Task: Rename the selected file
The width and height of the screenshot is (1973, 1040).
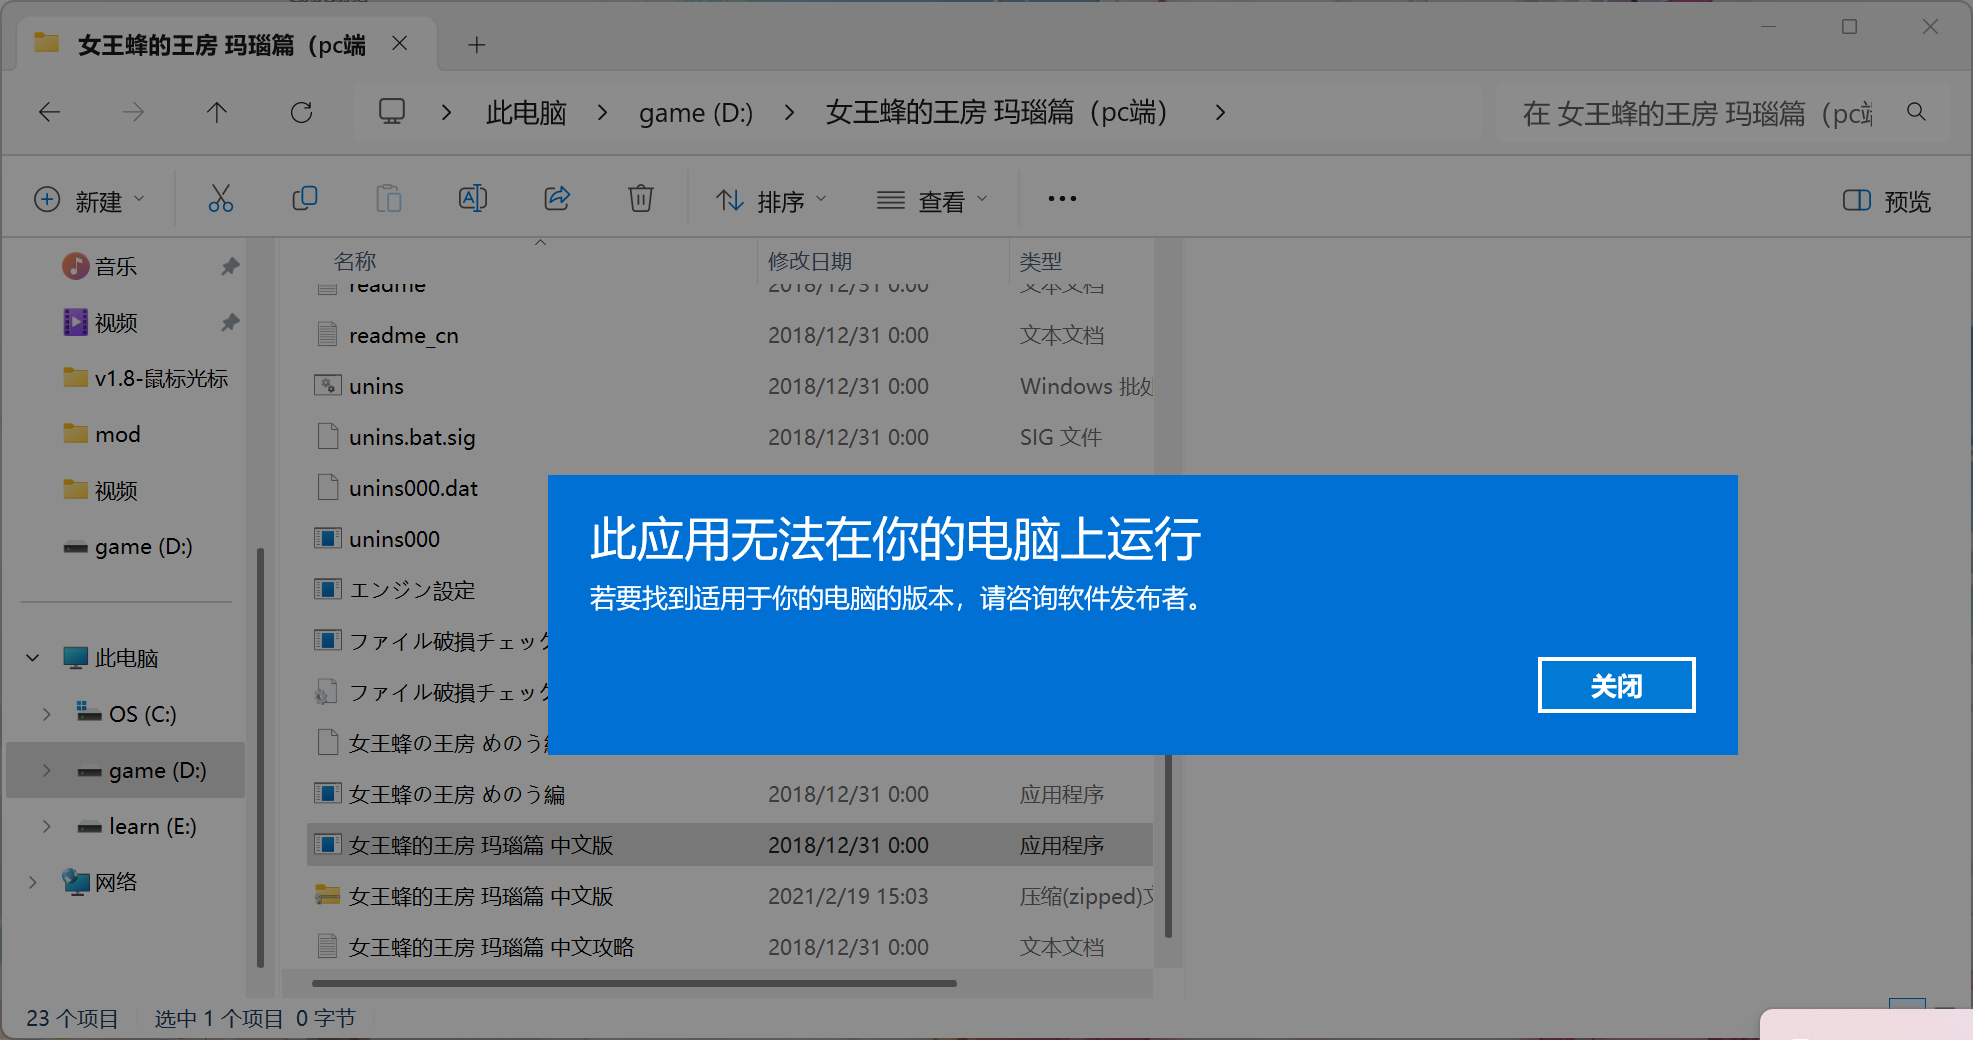Action: (x=473, y=199)
